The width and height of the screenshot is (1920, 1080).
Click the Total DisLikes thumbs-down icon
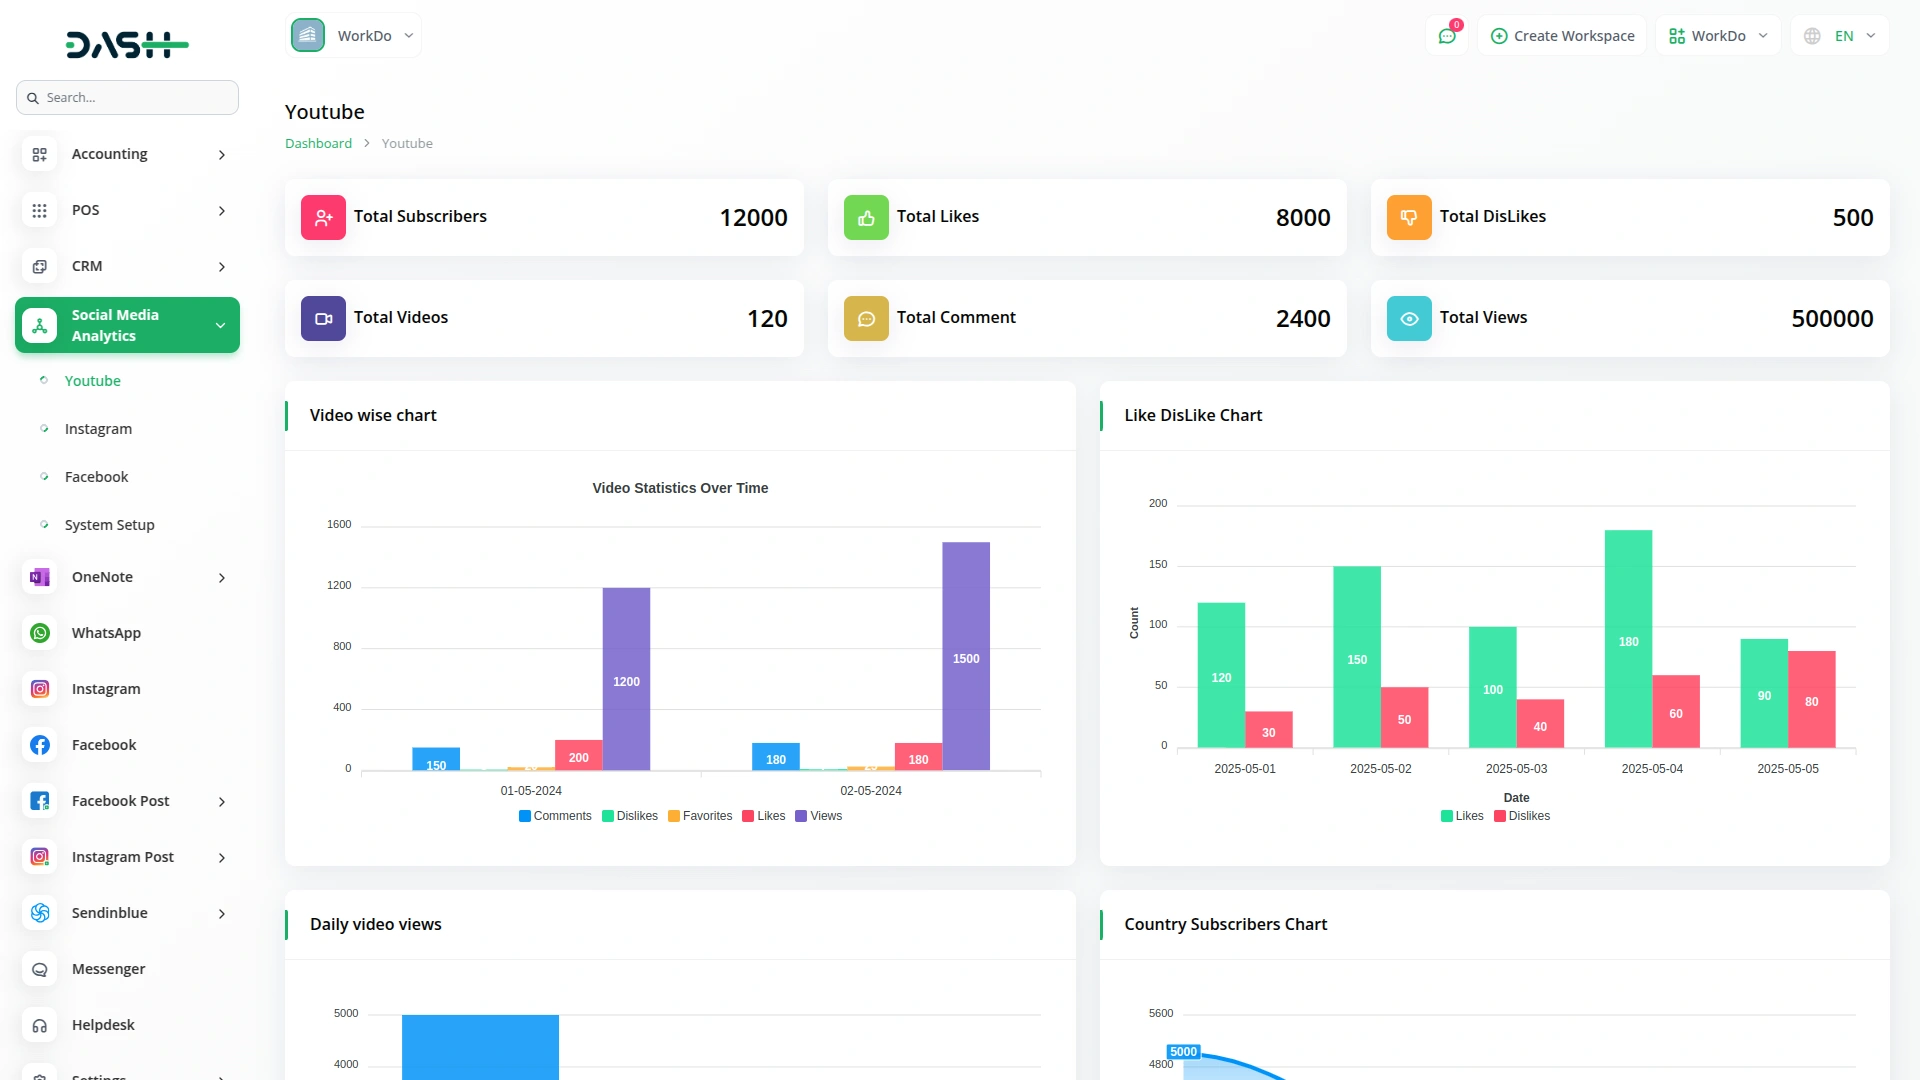coord(1408,217)
